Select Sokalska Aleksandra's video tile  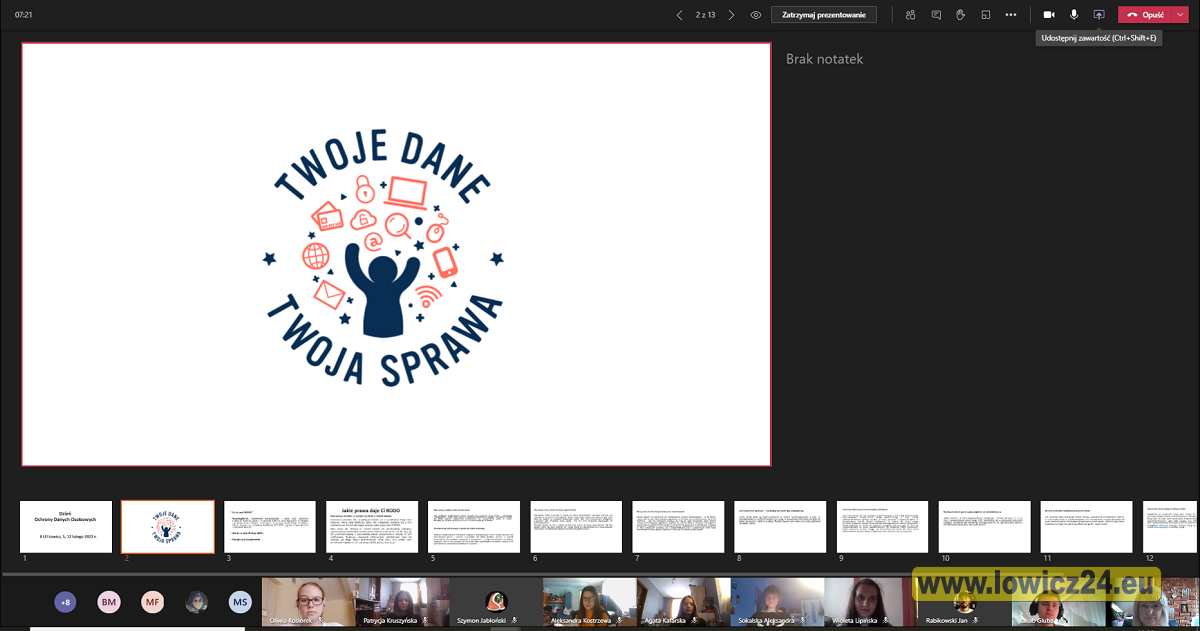pos(778,602)
